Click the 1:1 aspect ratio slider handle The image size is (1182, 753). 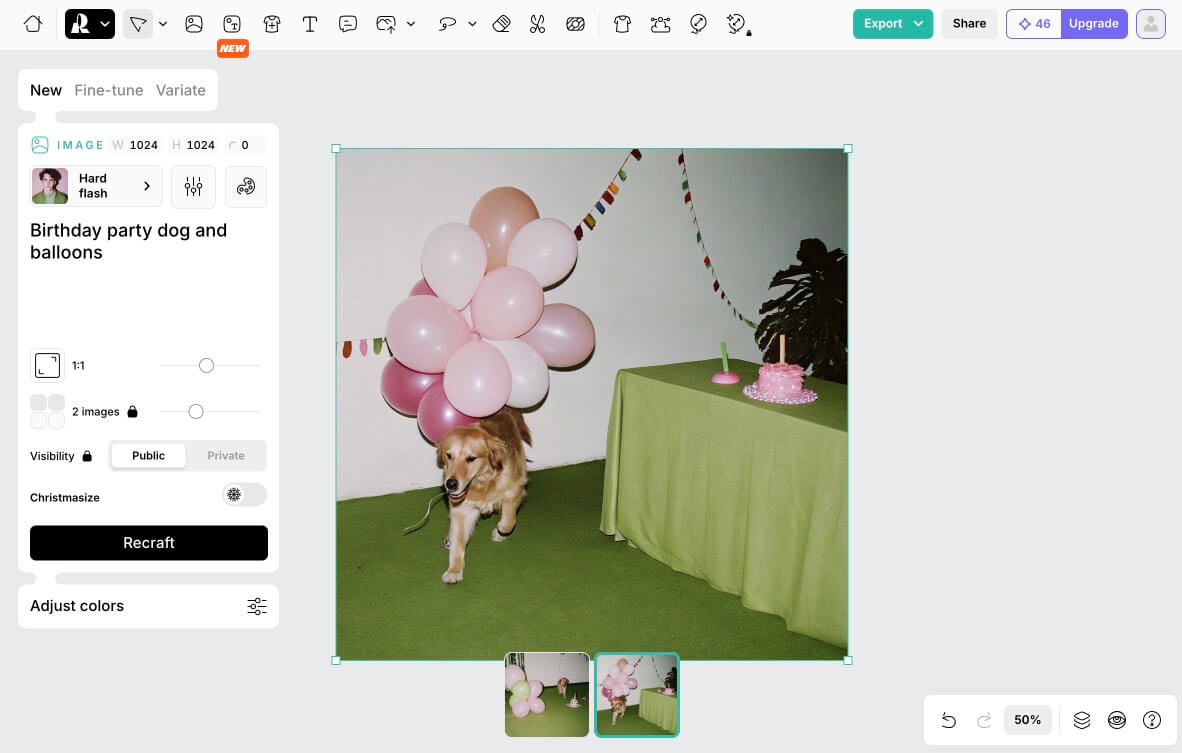coord(206,366)
